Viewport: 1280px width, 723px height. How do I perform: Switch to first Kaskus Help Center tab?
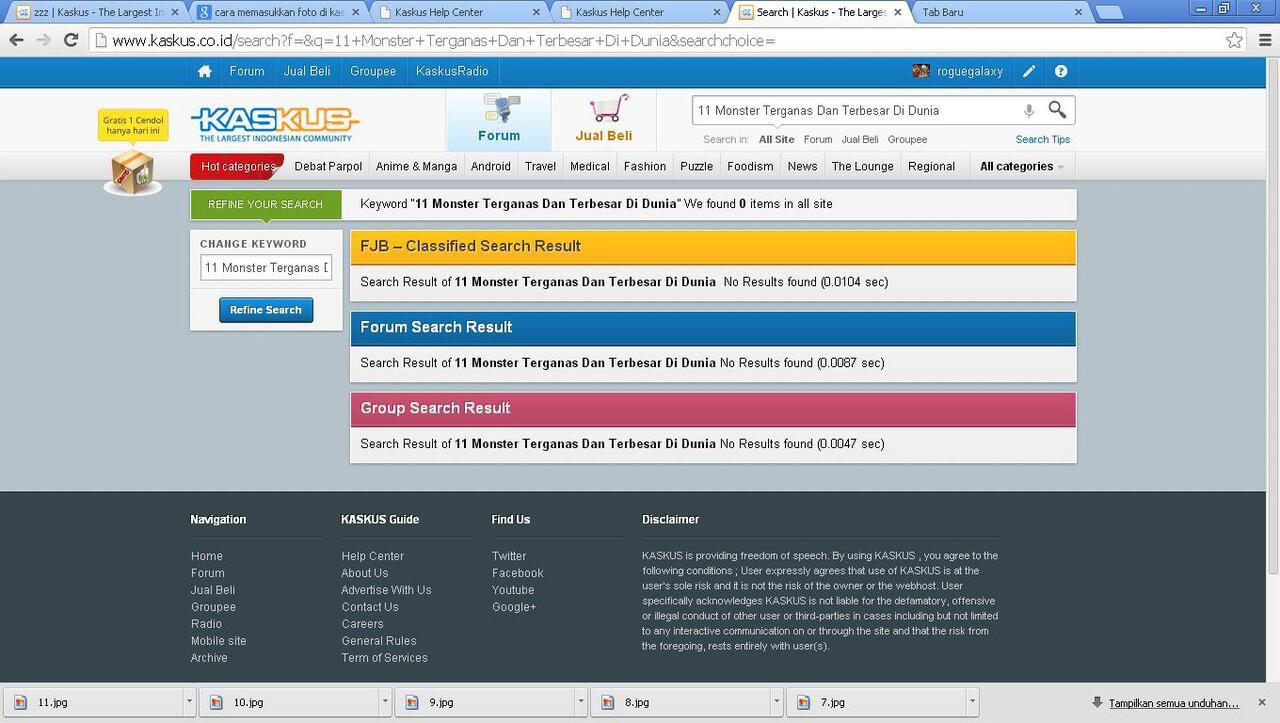pos(458,12)
